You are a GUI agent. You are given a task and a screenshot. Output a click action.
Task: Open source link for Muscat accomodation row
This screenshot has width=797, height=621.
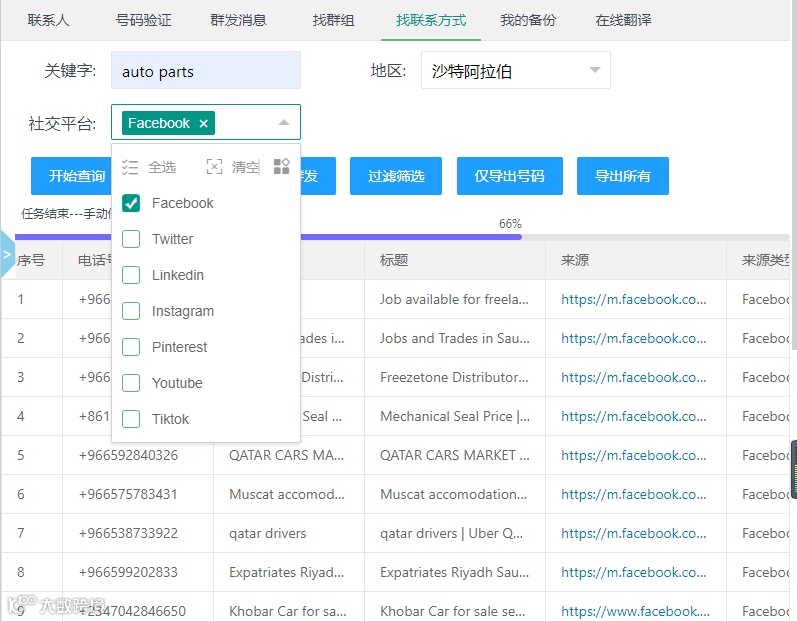pyautogui.click(x=633, y=494)
